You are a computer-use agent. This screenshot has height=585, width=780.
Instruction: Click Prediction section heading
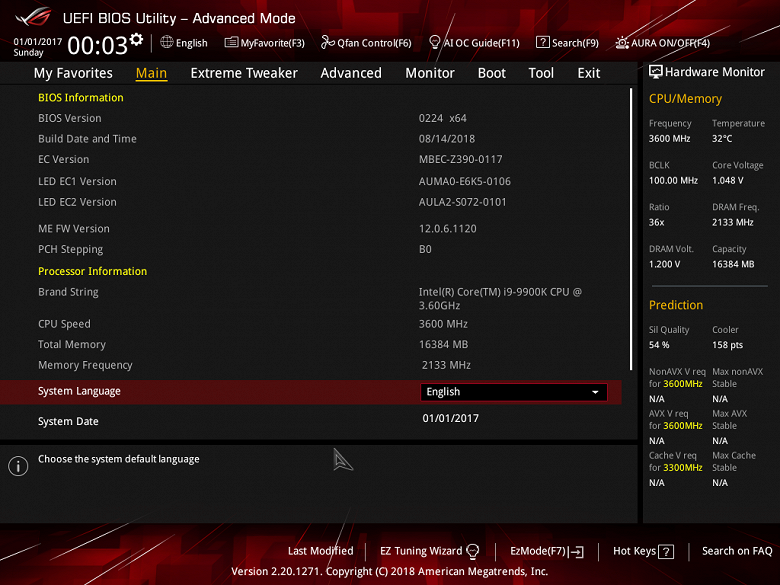coord(676,305)
